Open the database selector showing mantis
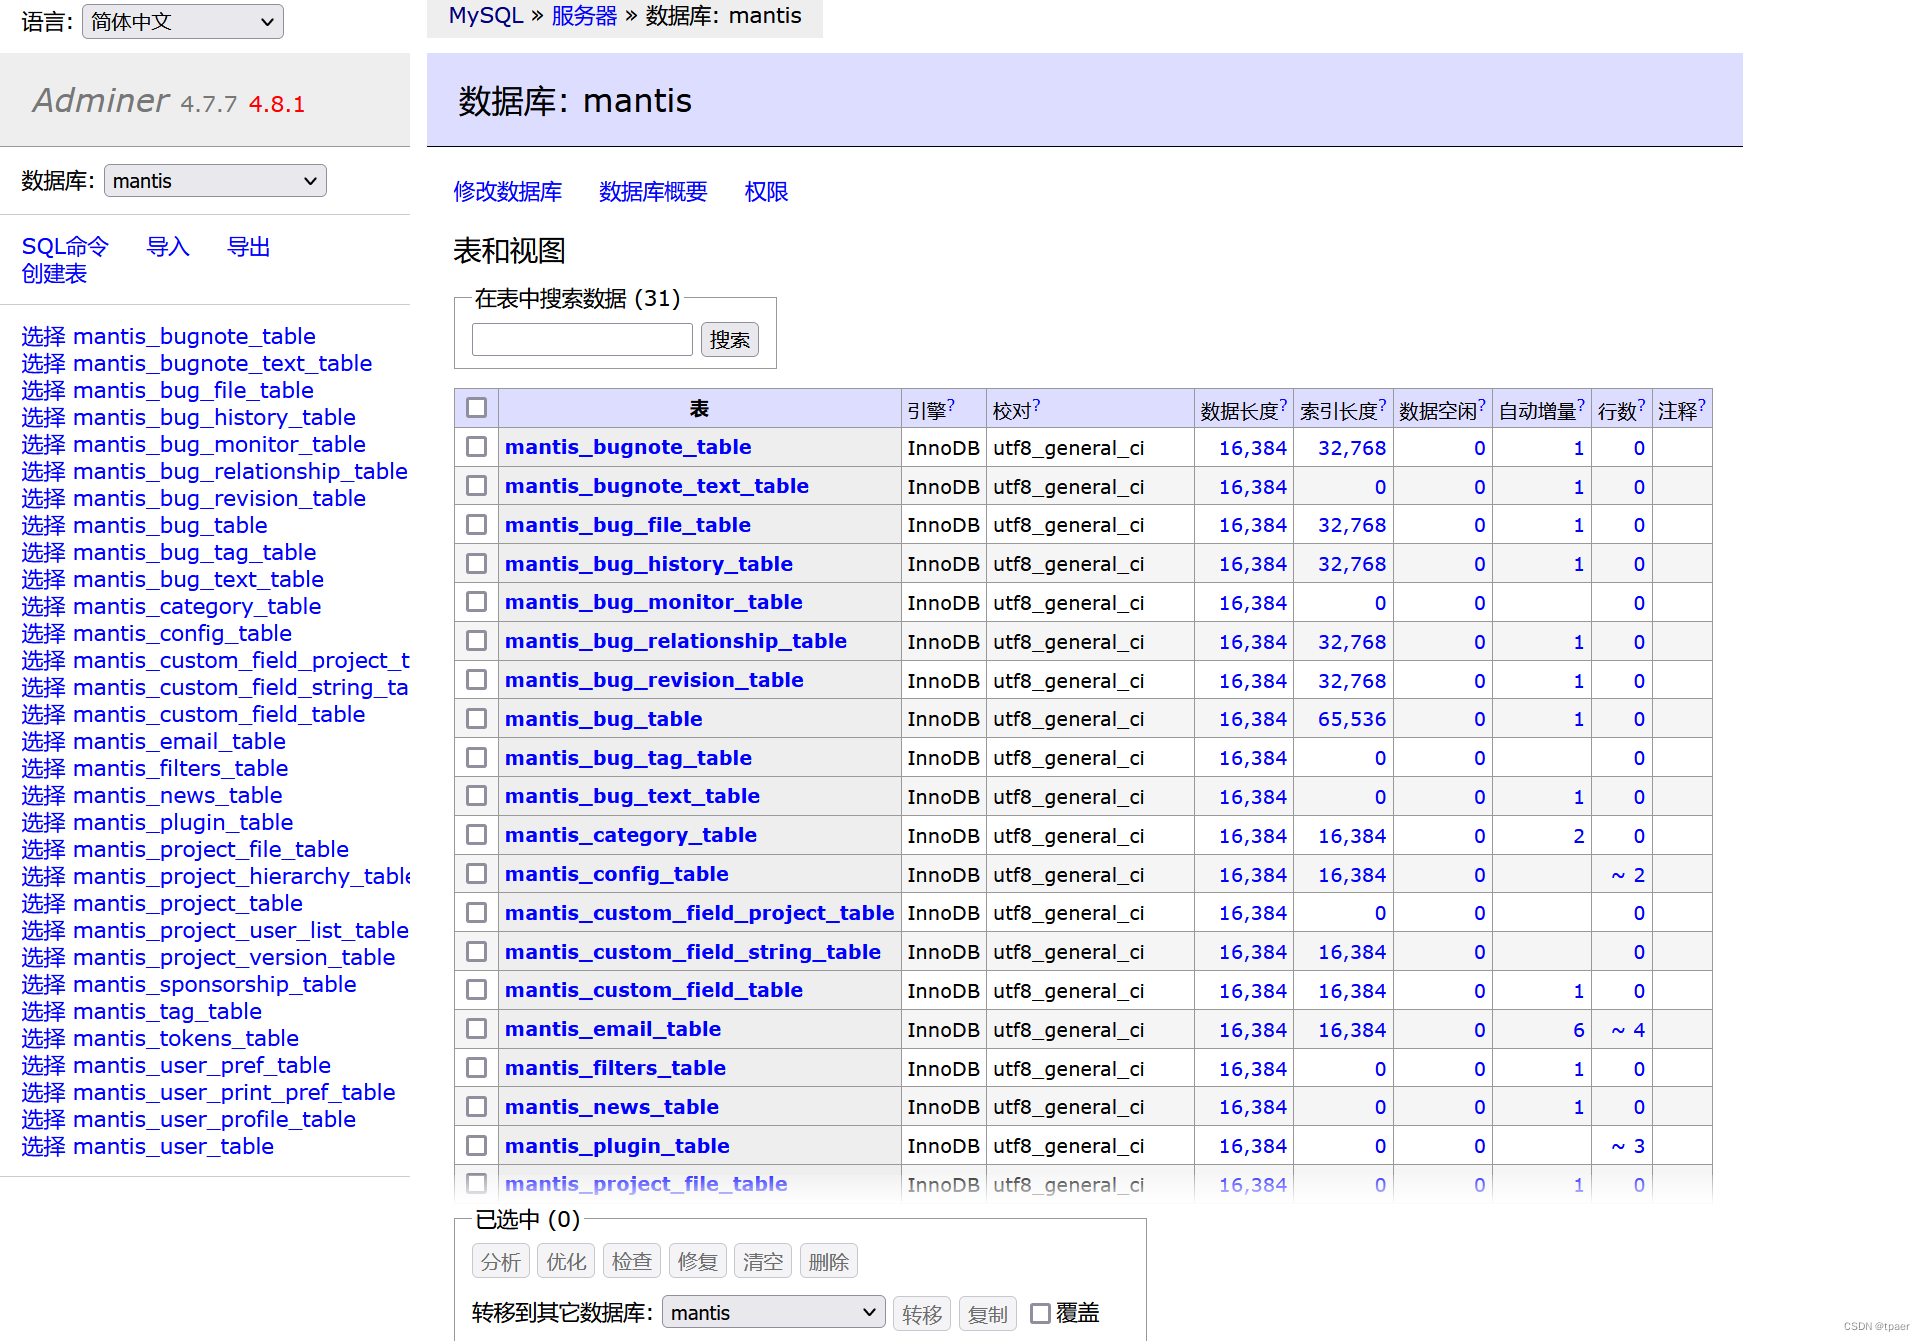Image resolution: width=1925 pixels, height=1341 pixels. coord(215,181)
